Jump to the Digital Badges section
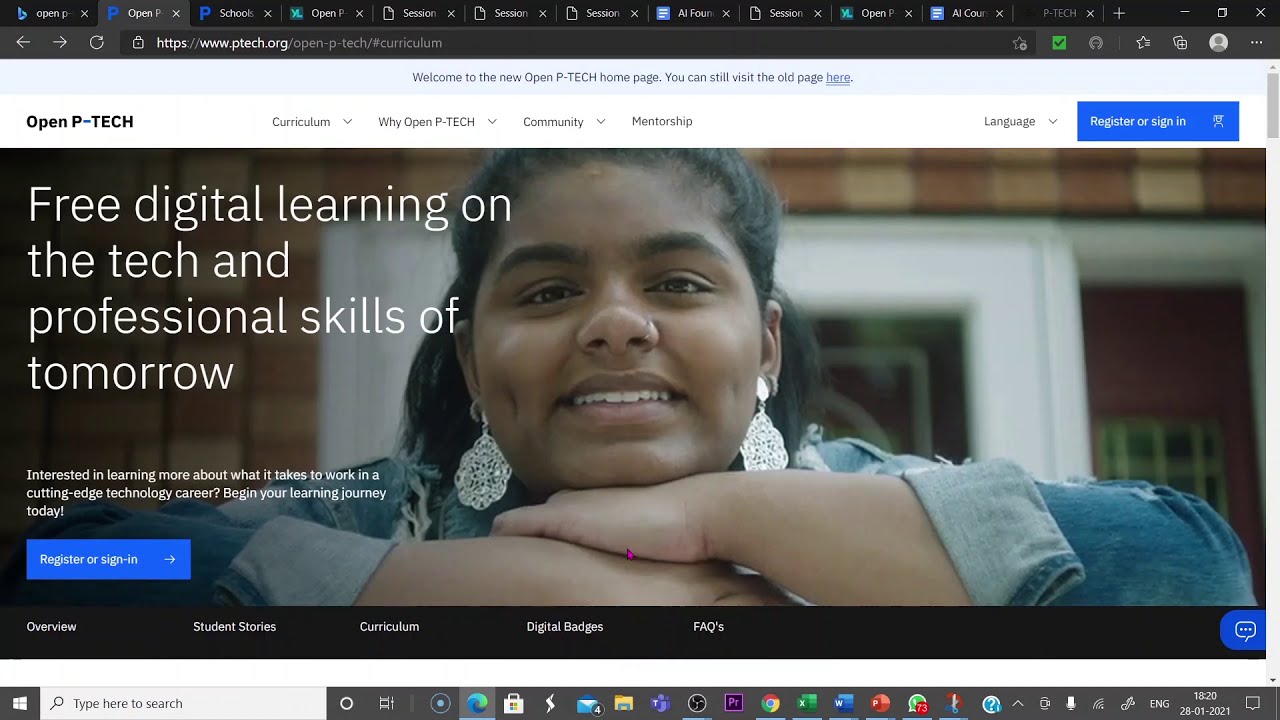Viewport: 1280px width, 720px height. [565, 627]
